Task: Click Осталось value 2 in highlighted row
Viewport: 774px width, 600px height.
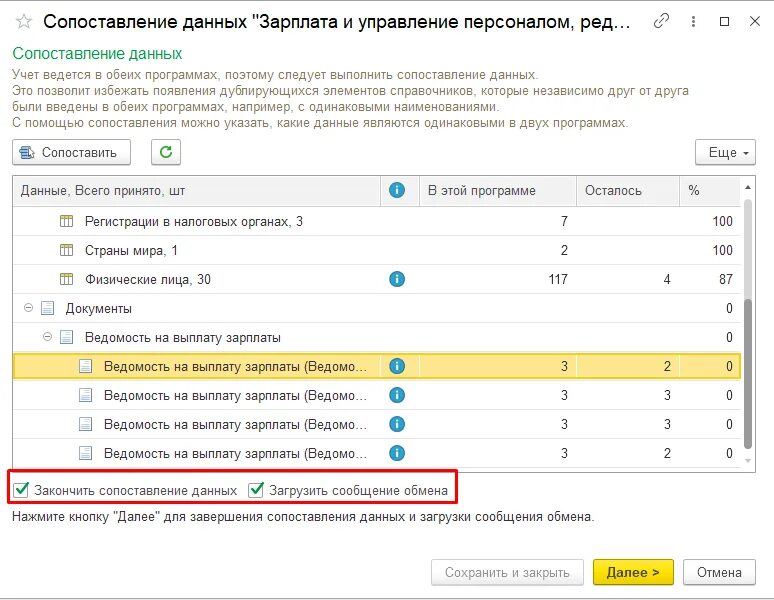Action: coord(667,366)
